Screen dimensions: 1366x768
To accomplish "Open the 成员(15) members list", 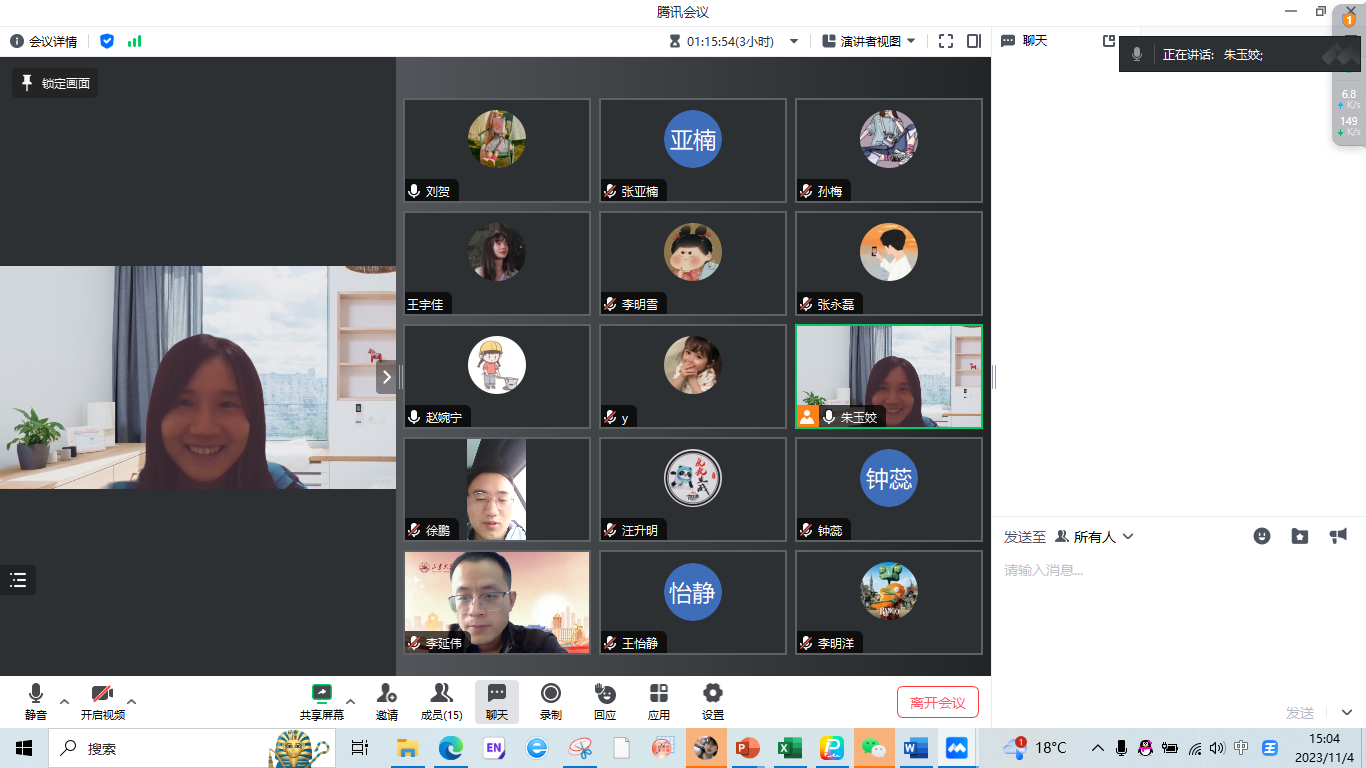I will pyautogui.click(x=441, y=701).
